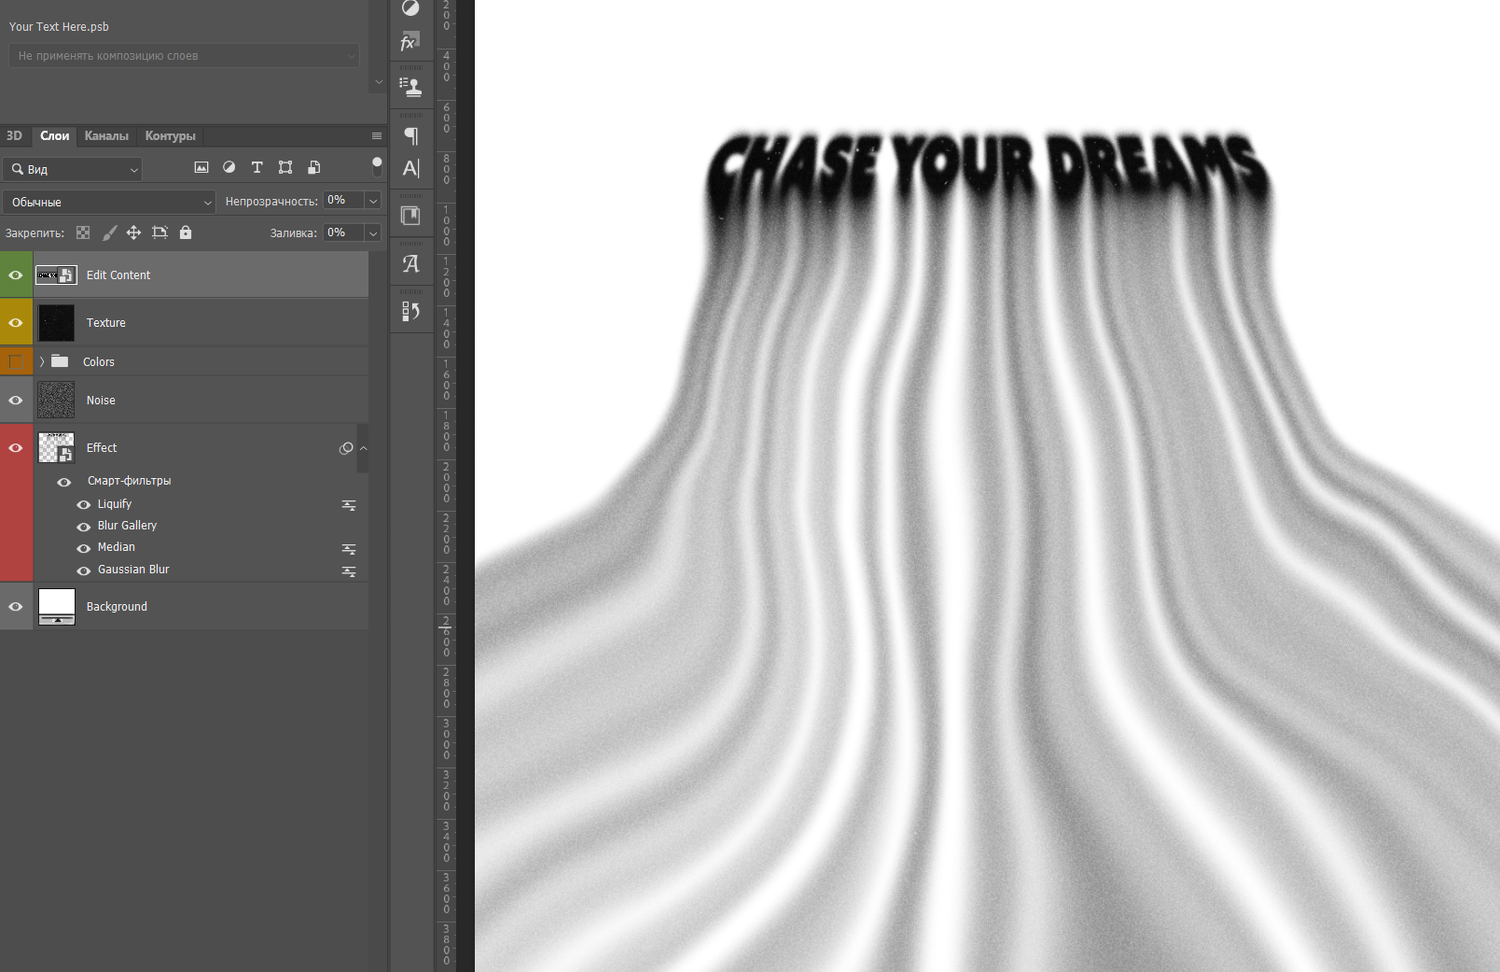
Task: Filter layers by adjustment layers
Action: tap(229, 168)
